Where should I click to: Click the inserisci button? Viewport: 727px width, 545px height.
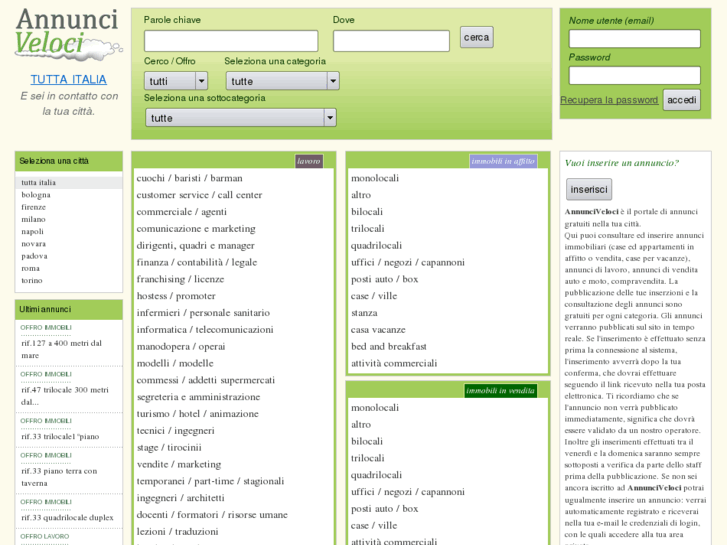click(x=589, y=189)
